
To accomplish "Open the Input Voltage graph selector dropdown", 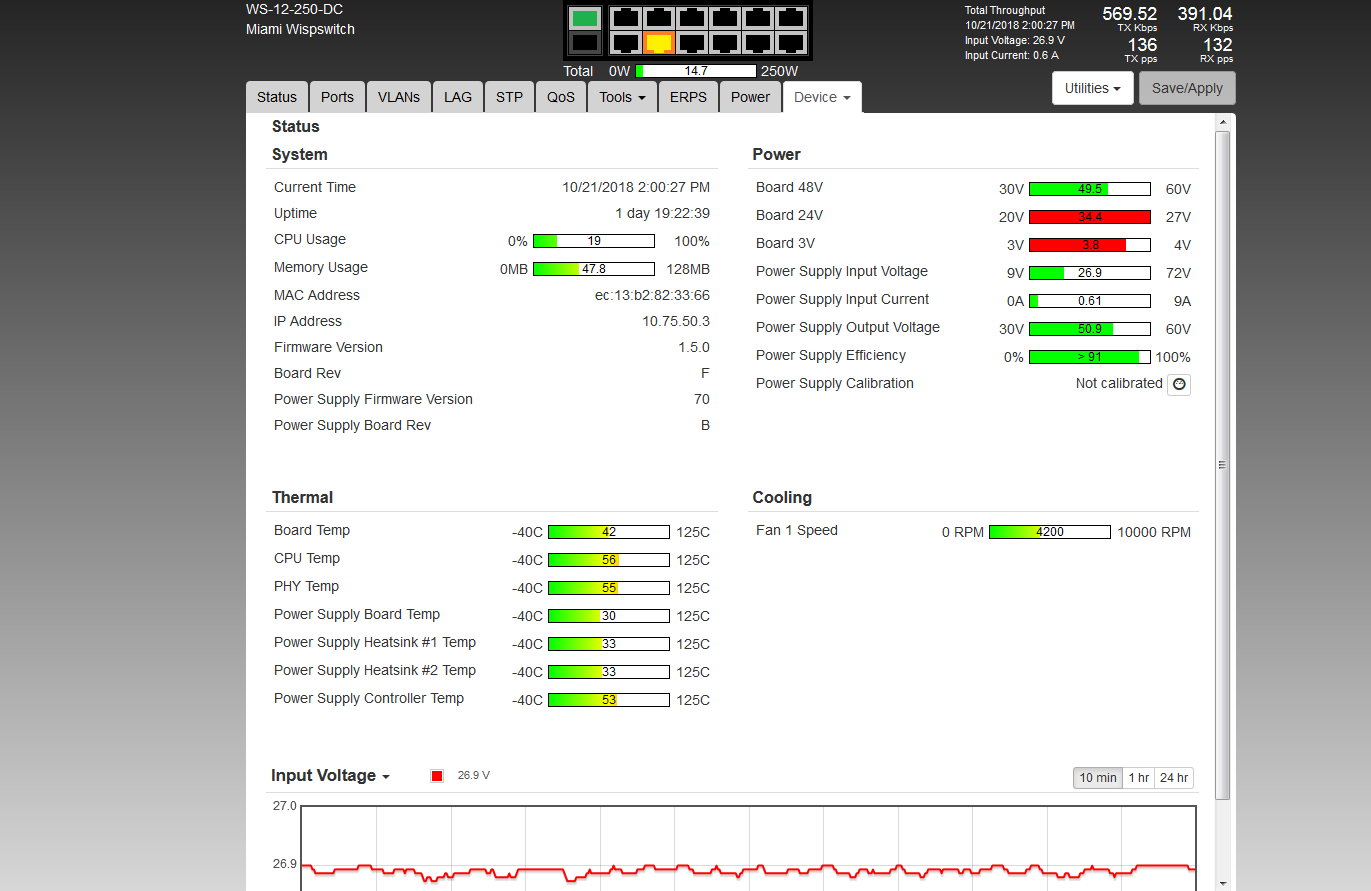I will [330, 776].
